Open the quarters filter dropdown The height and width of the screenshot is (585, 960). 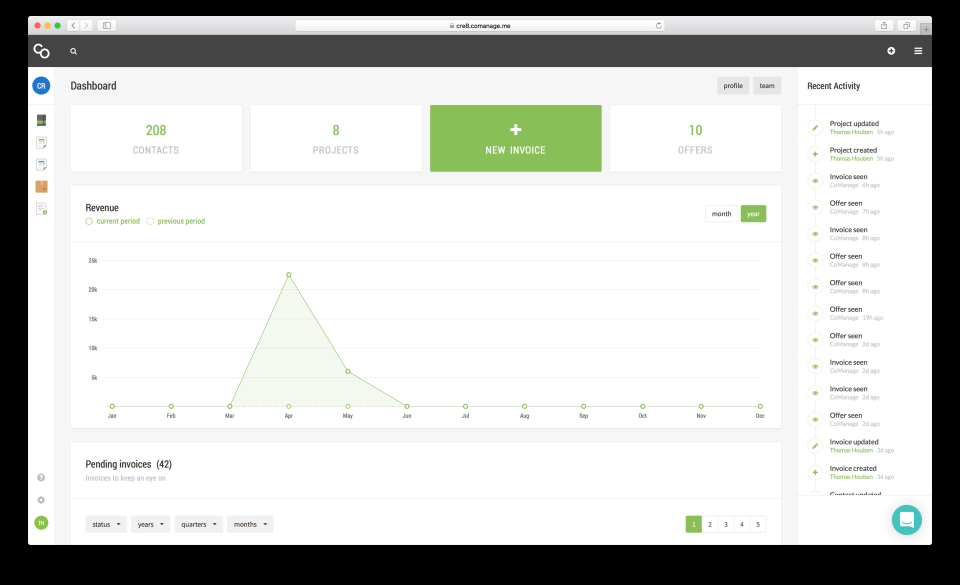[198, 523]
